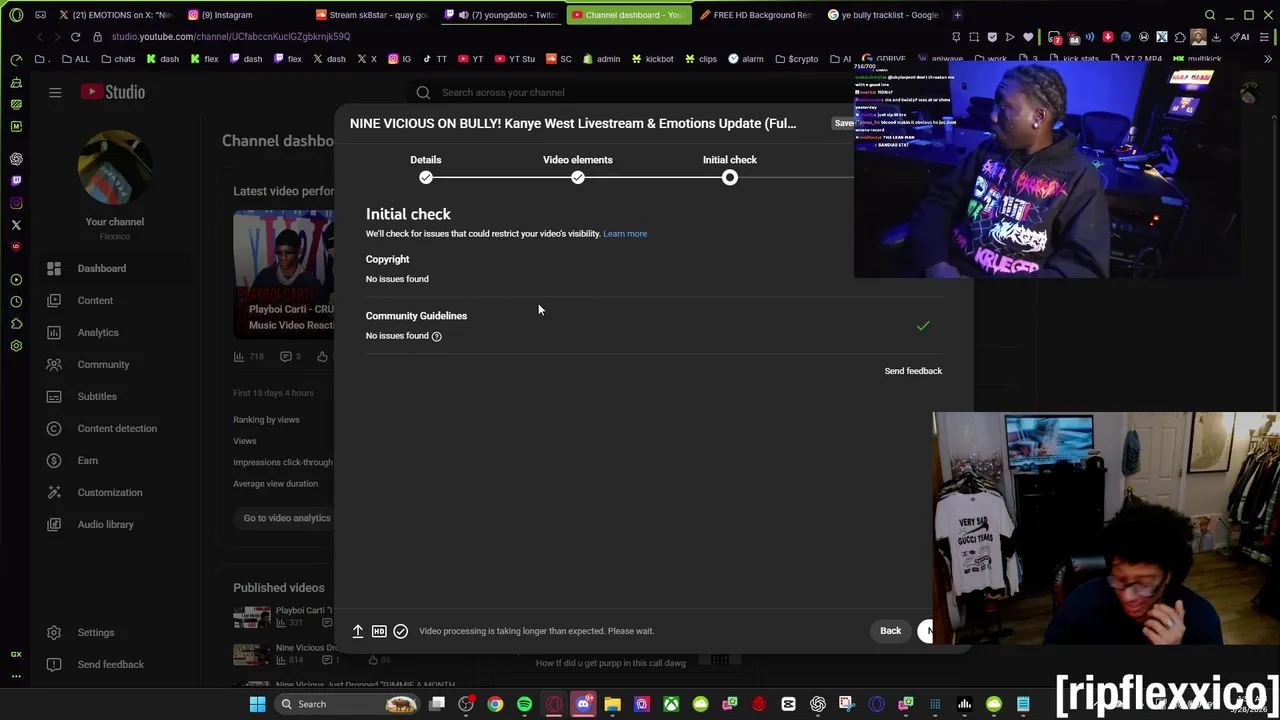Open the chats bookmark folder
1280x720 pixels.
click(x=118, y=59)
